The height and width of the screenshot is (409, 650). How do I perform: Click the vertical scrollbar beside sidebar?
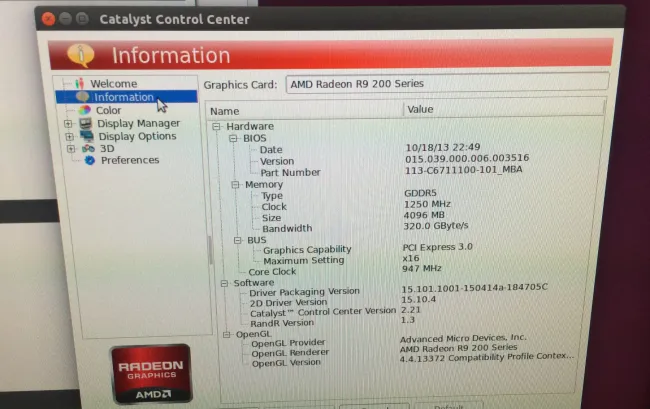[x=211, y=250]
